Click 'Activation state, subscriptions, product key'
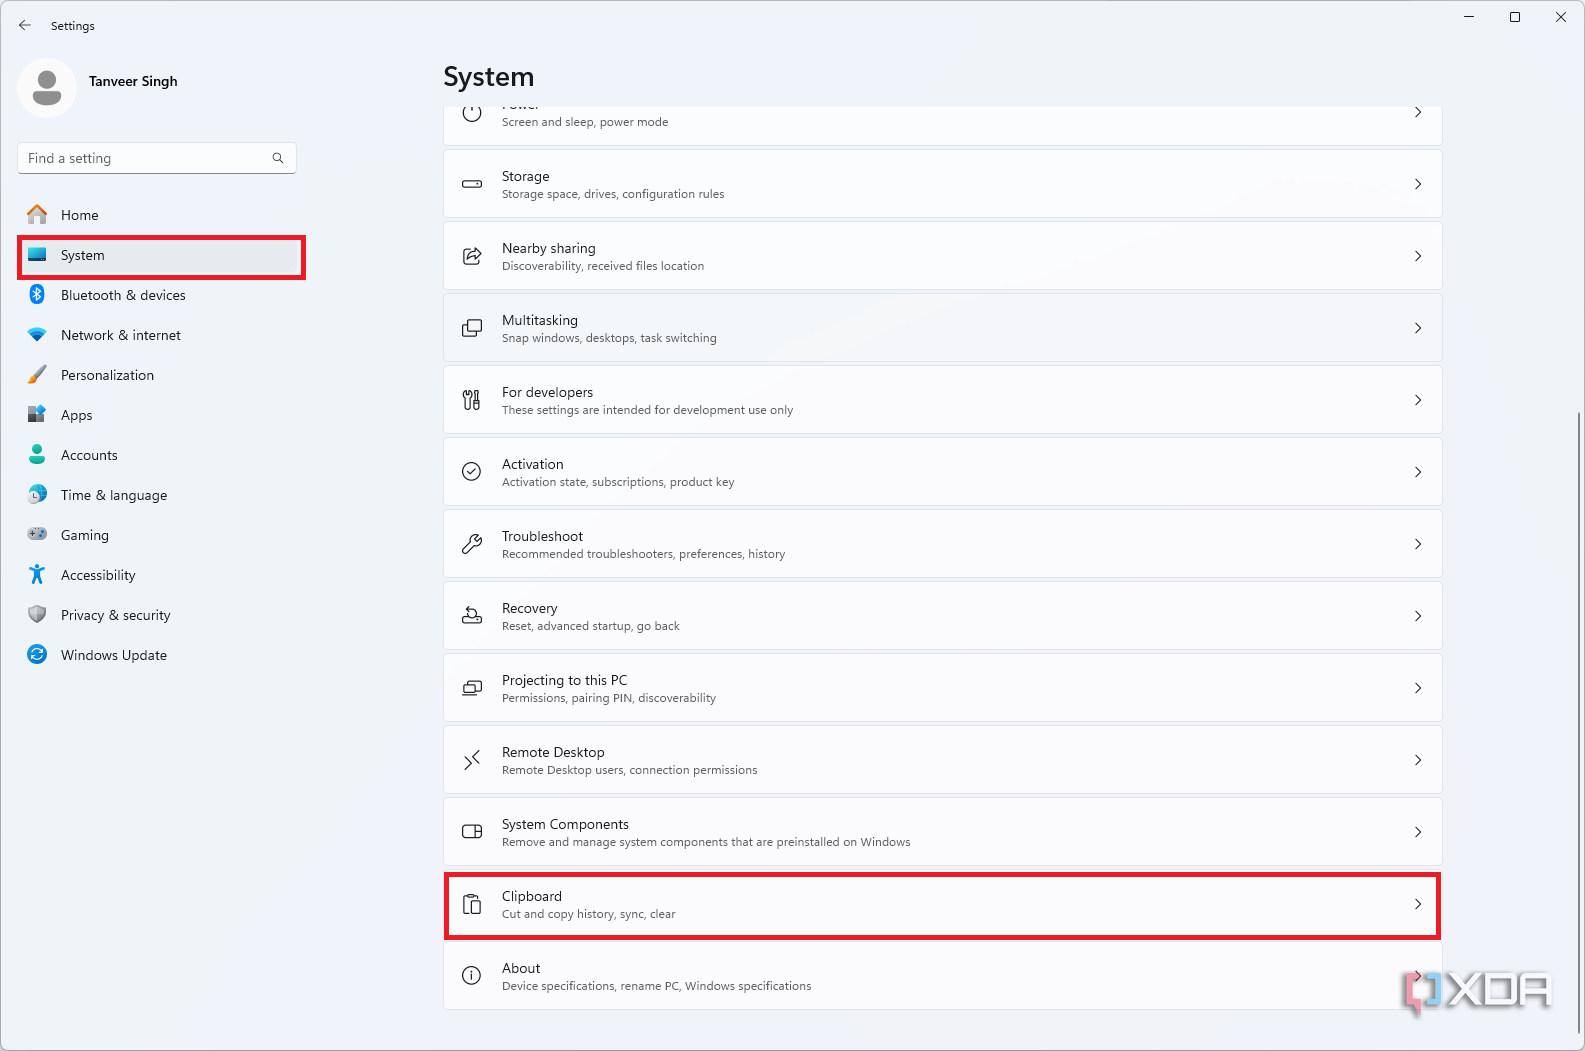Viewport: 1585px width, 1051px height. 618,482
